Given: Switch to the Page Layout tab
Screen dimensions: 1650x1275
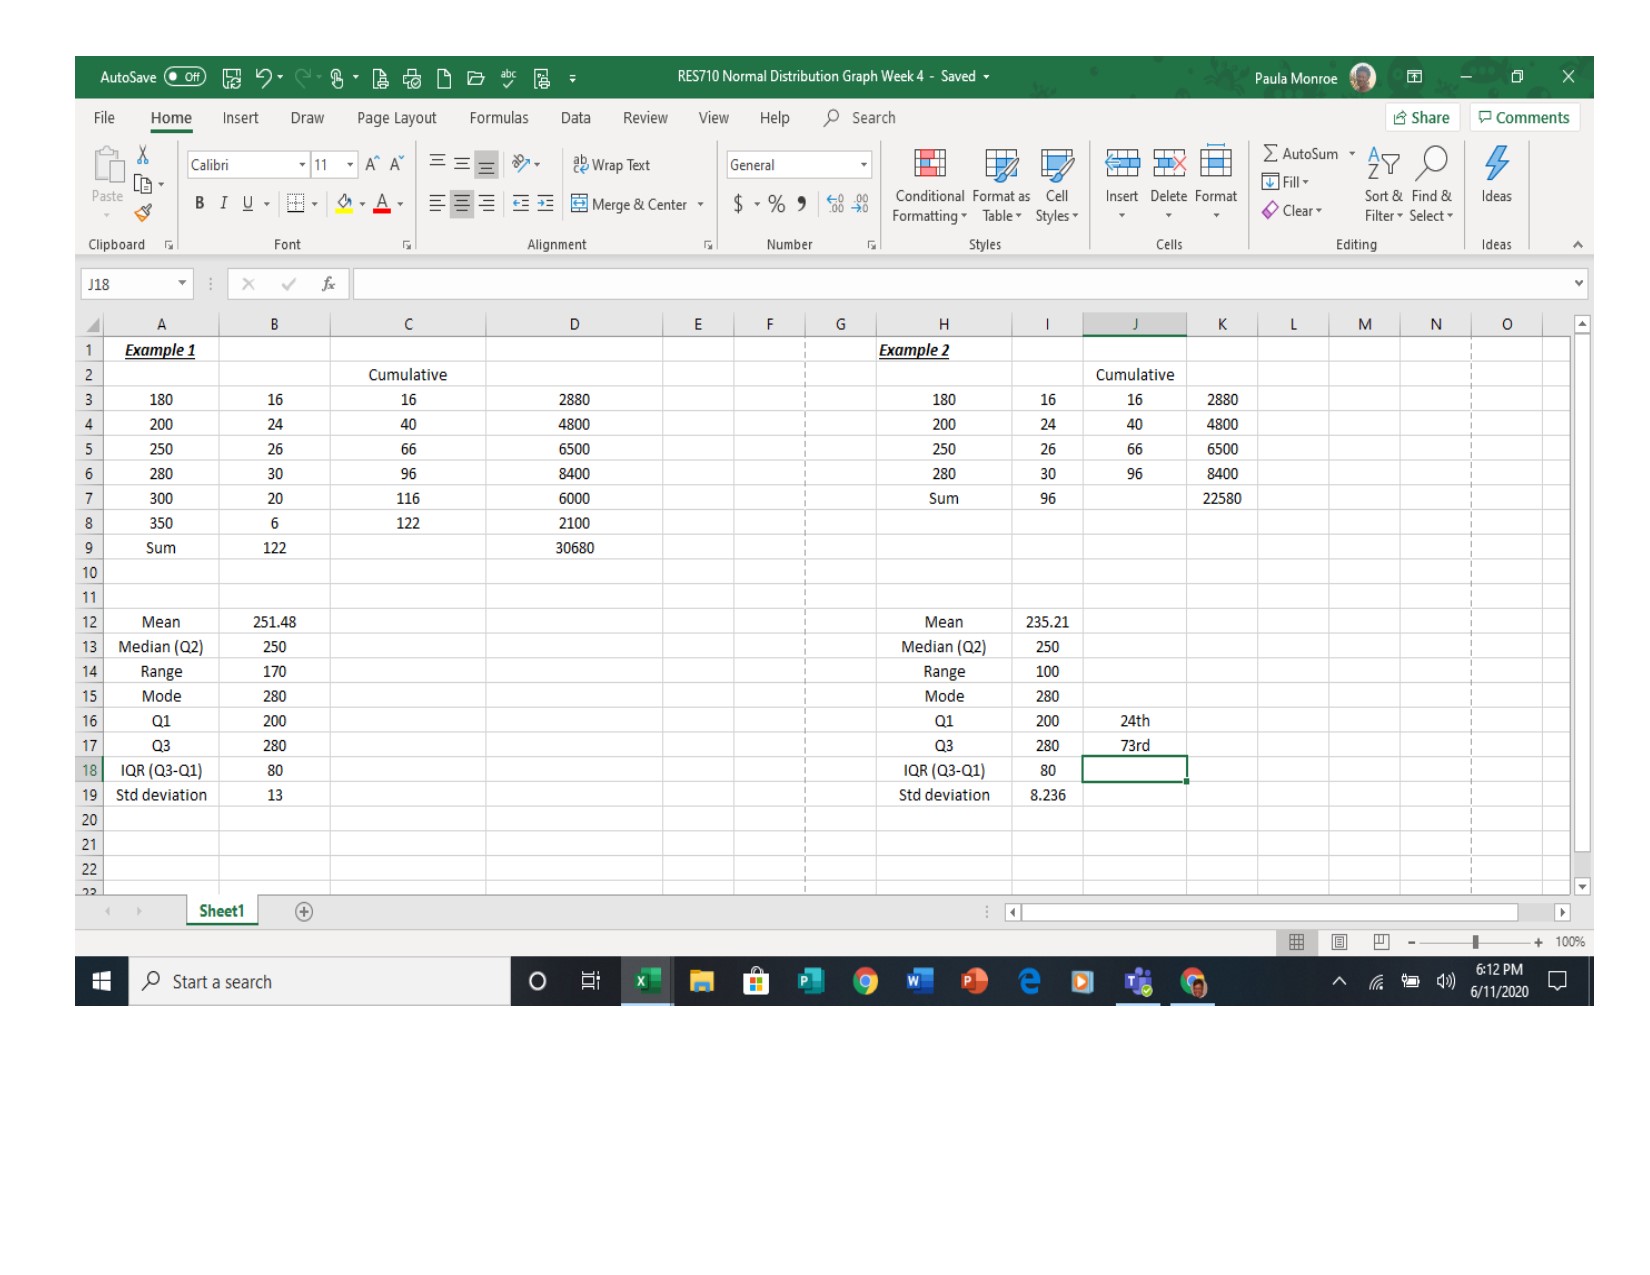Looking at the screenshot, I should (397, 118).
